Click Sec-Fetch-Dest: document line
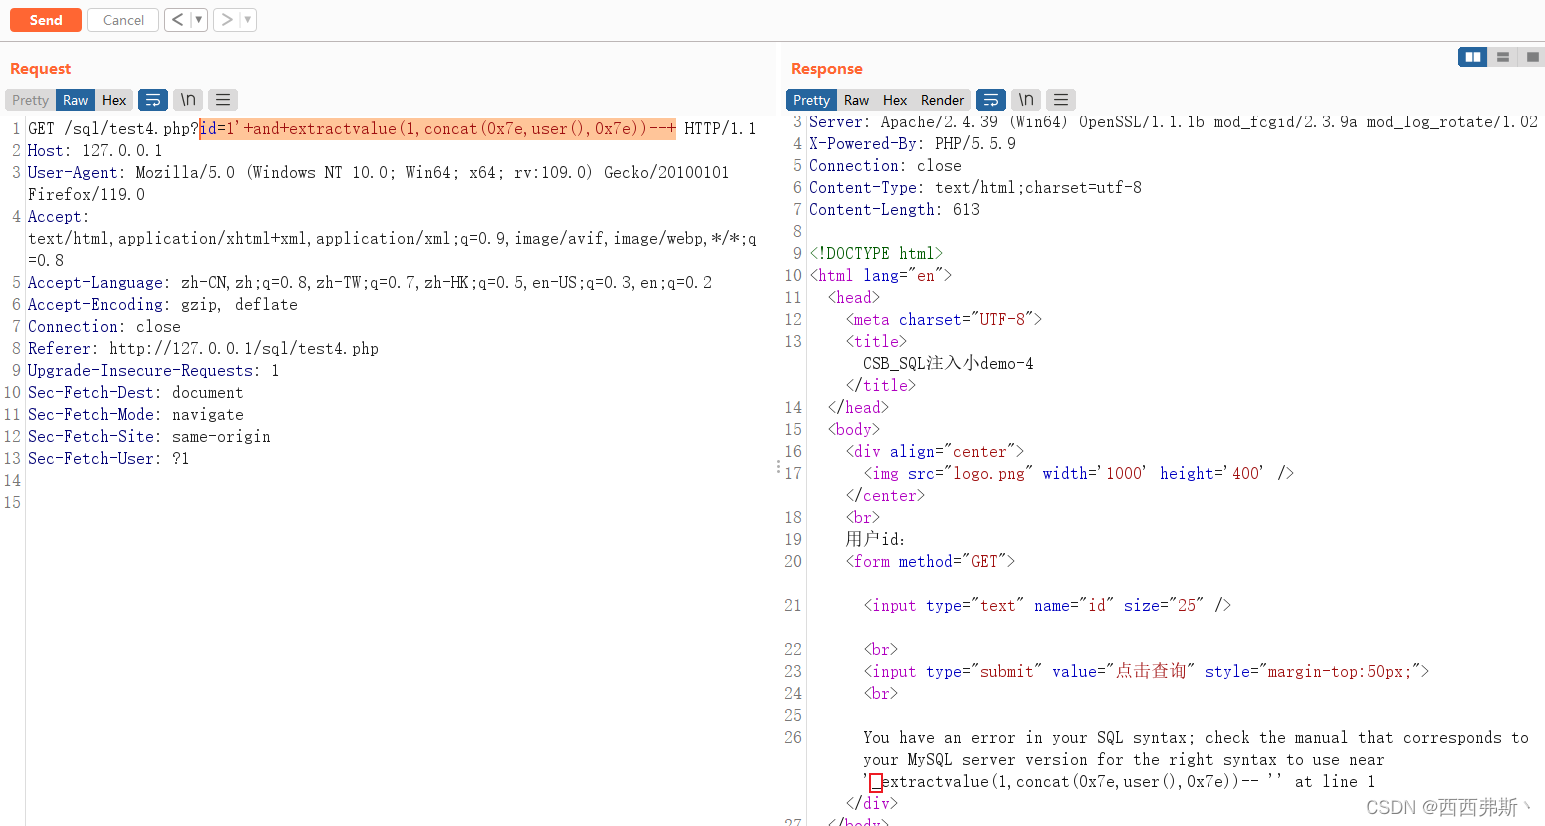 point(136,392)
